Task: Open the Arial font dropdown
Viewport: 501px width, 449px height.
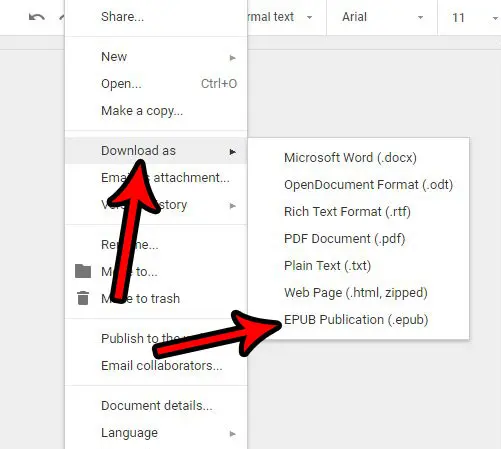Action: 382,17
